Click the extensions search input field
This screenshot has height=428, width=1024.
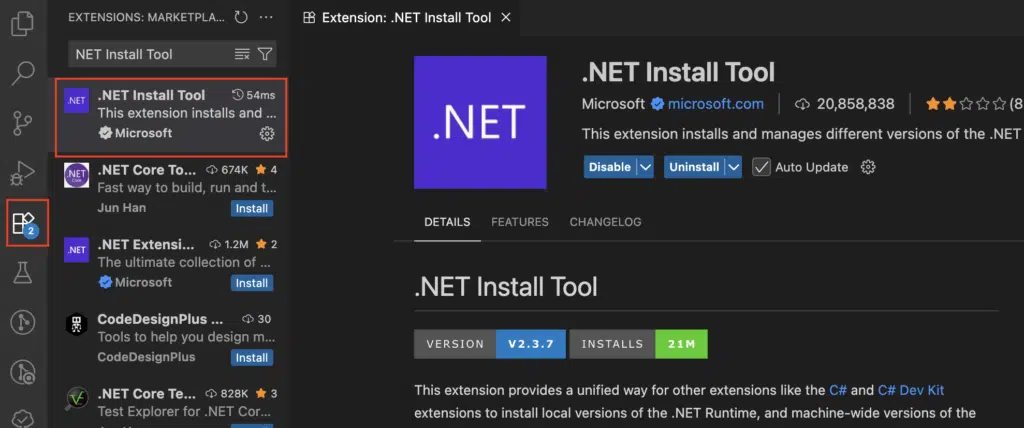[x=150, y=54]
